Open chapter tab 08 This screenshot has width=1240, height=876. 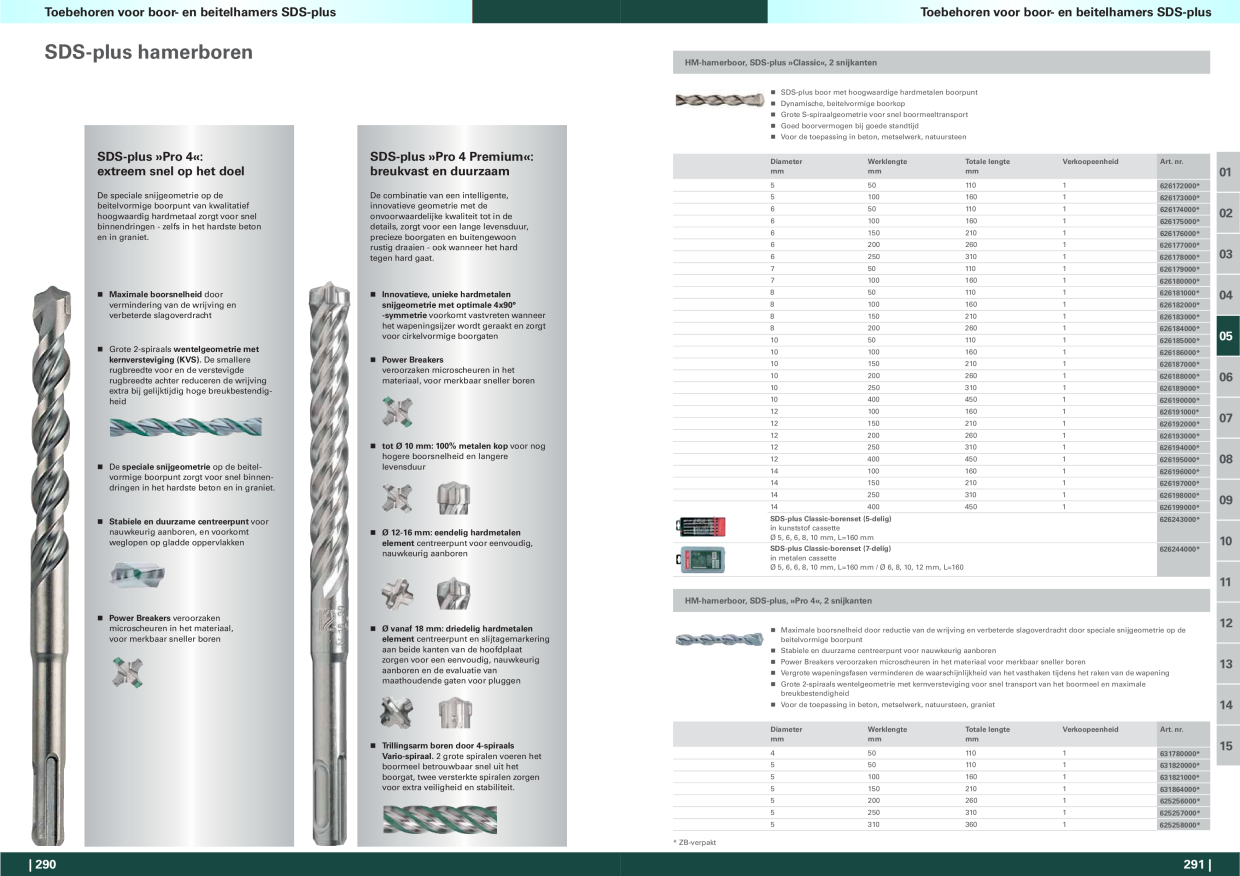tap(1226, 459)
